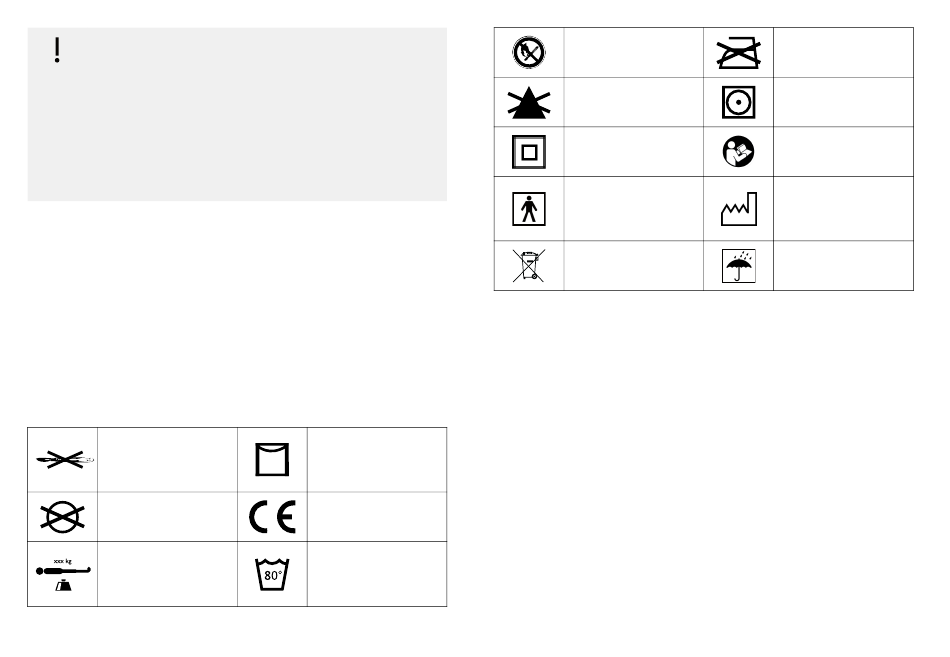The image size is (950, 657).
Task: Click the no open flame symbol
Action: coord(528,52)
